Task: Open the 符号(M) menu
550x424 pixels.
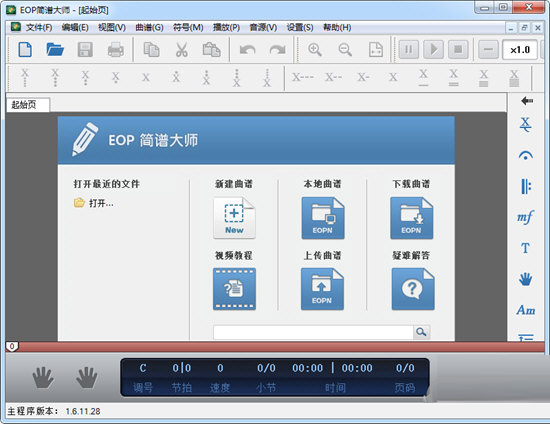Action: click(x=188, y=27)
